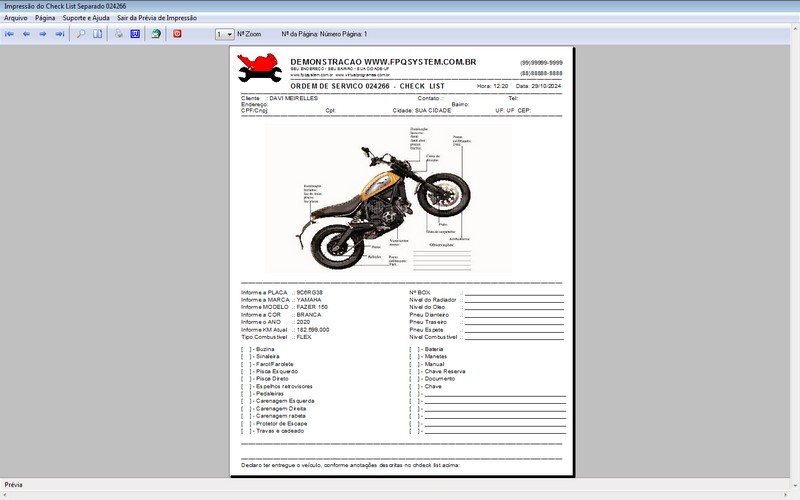Click the magnifying glass zoom icon

(x=81, y=34)
